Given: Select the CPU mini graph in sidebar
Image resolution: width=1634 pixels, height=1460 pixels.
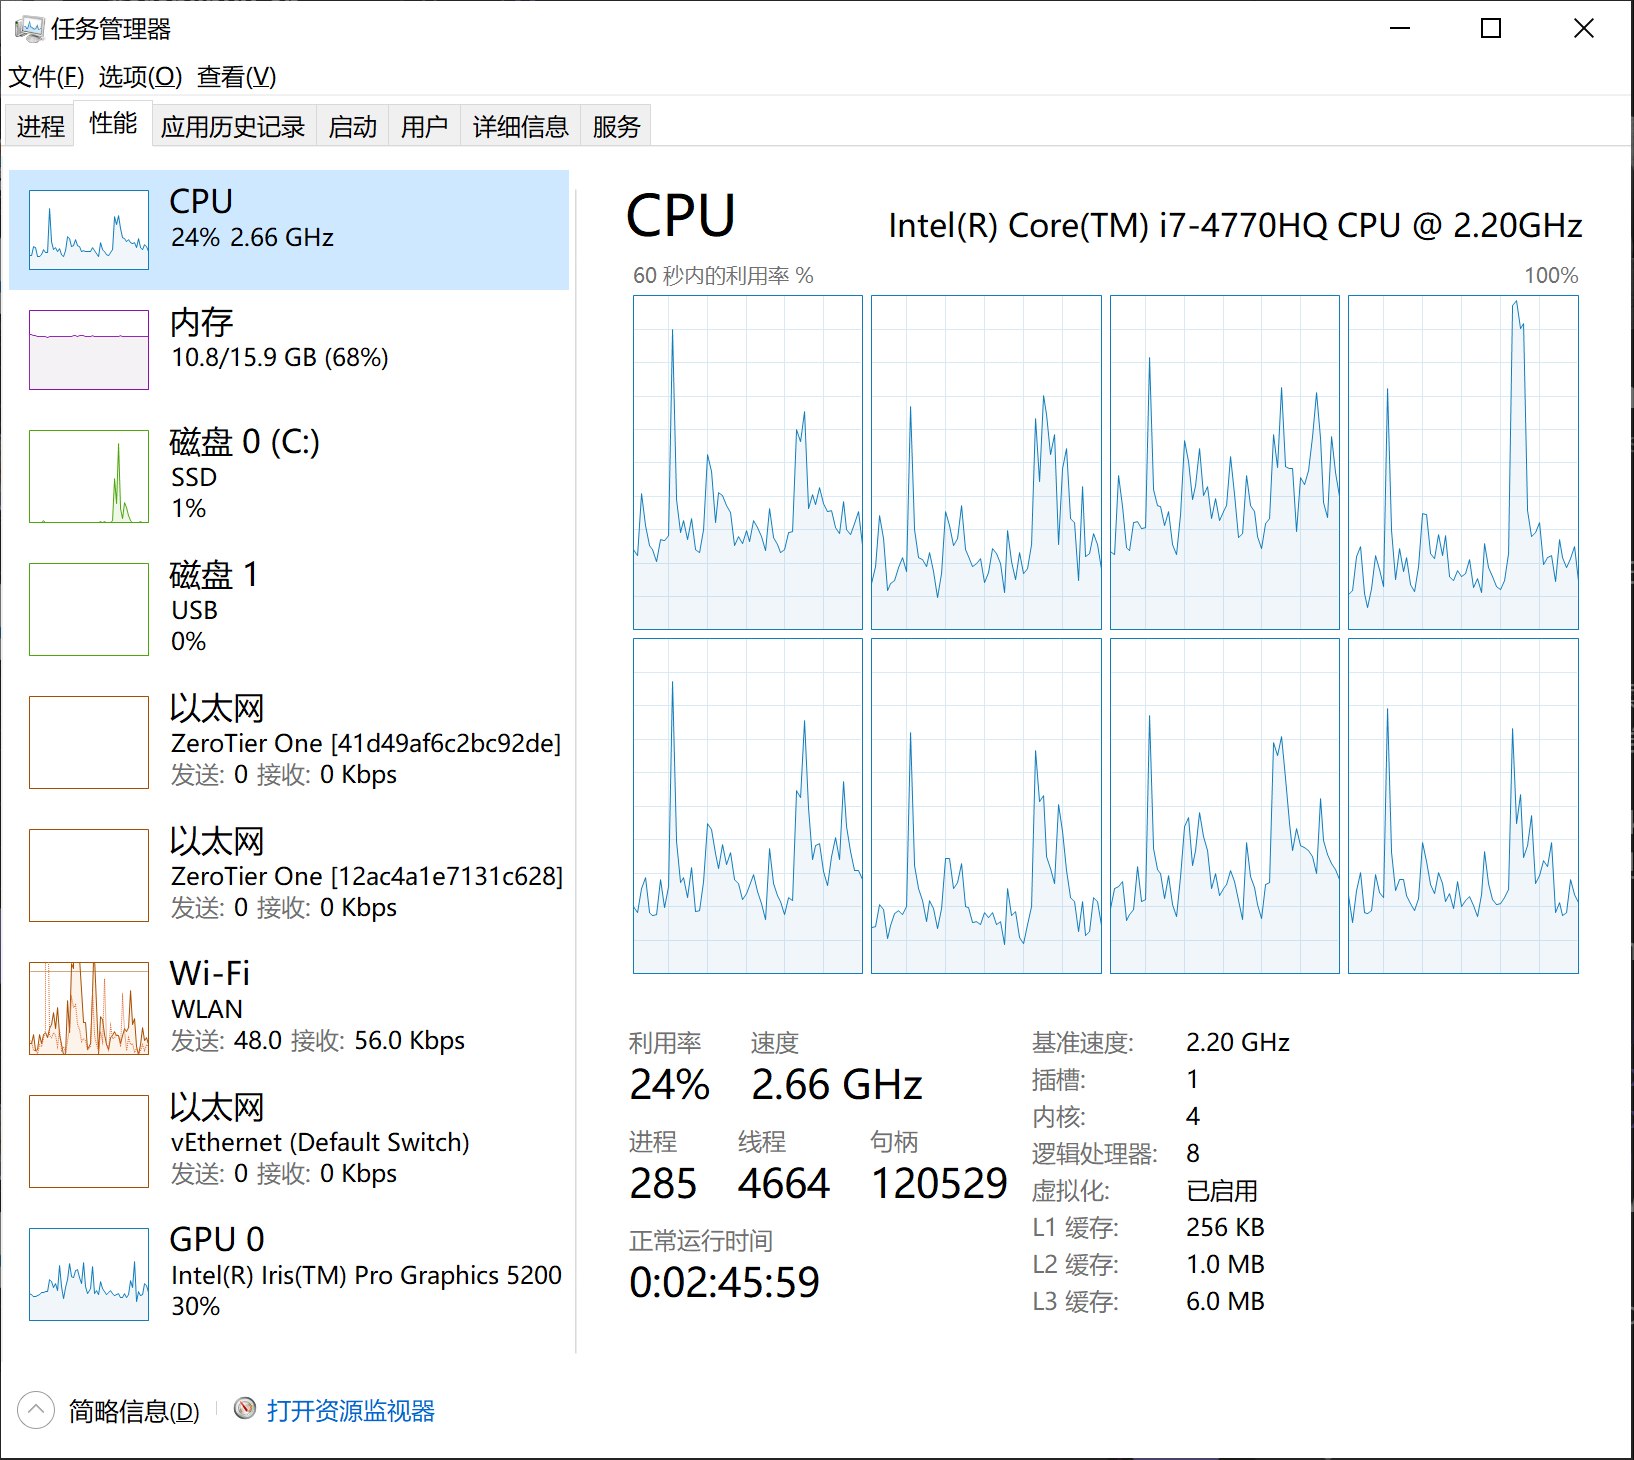Looking at the screenshot, I should tap(89, 230).
